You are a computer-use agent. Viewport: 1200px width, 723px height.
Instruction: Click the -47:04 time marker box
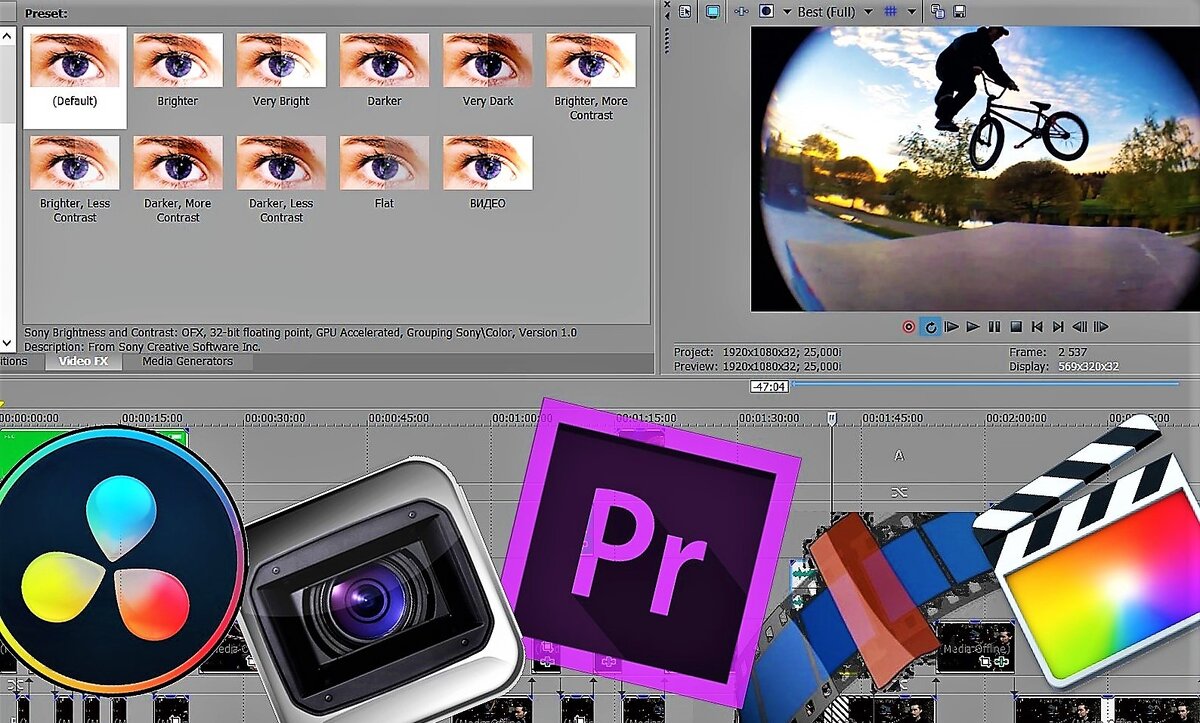point(769,386)
